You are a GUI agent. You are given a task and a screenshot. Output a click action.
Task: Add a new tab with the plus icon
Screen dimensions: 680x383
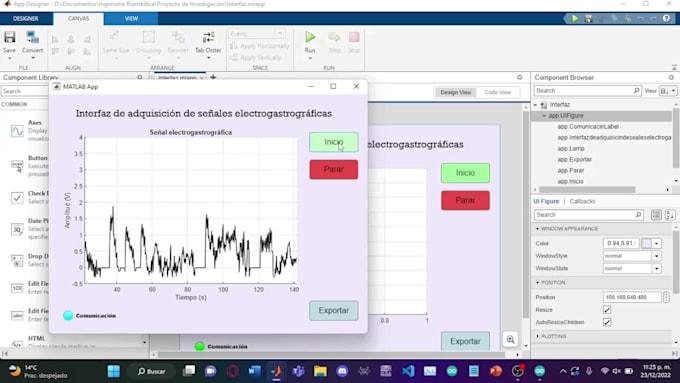point(213,77)
